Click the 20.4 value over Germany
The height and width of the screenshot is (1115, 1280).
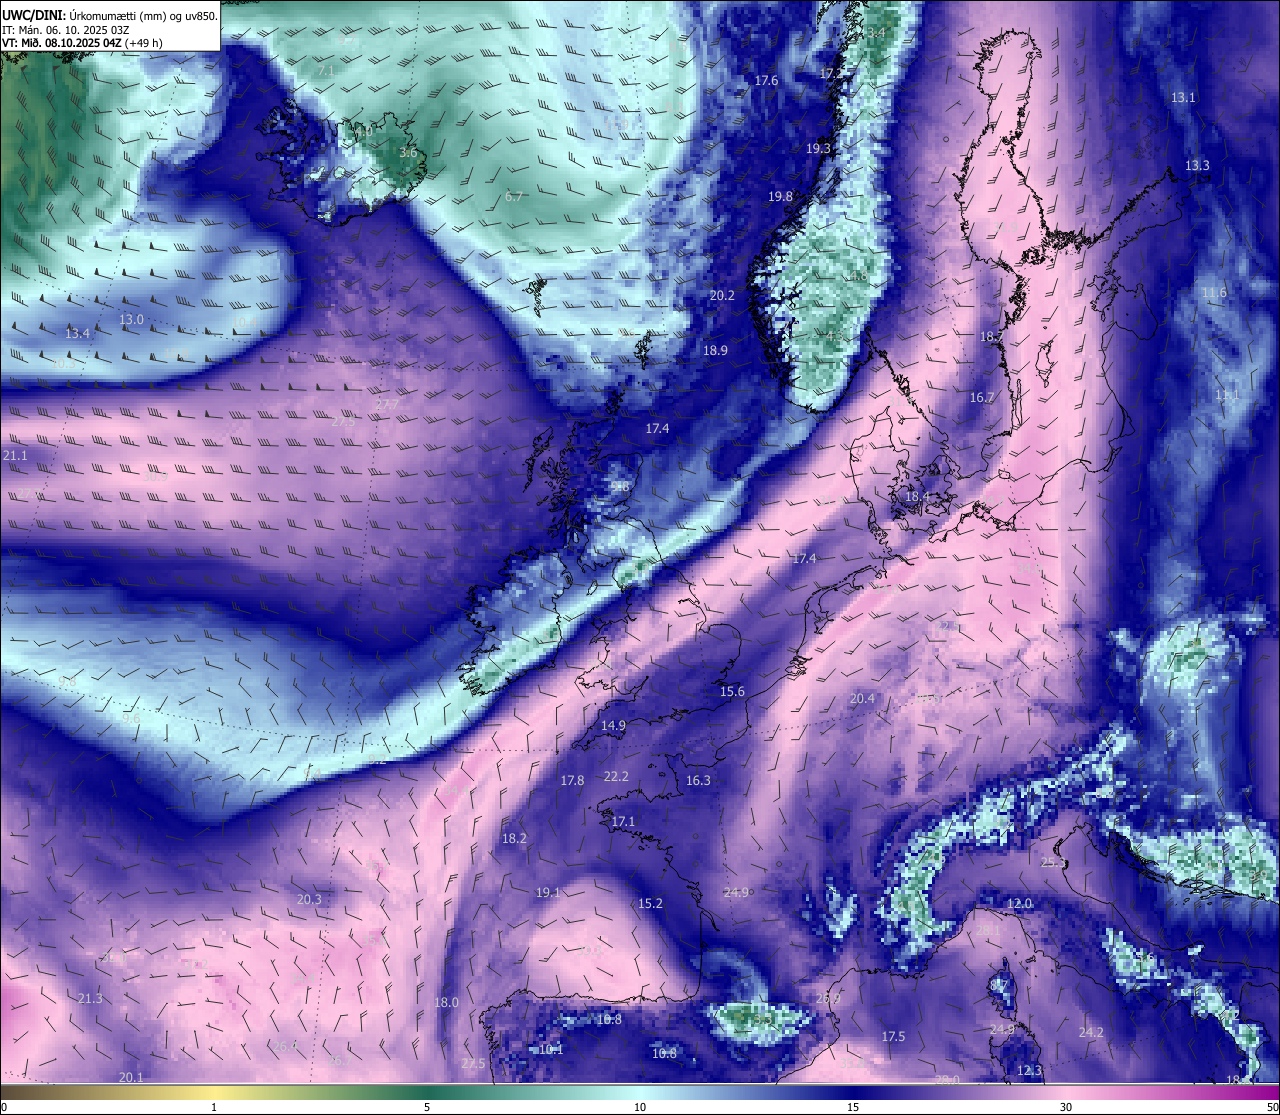pos(862,698)
